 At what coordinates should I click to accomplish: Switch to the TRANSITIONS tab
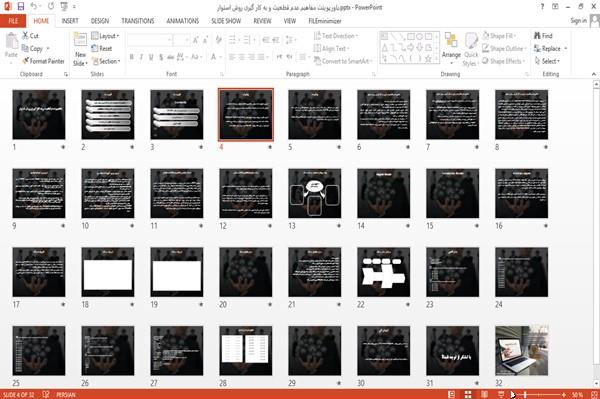tap(138, 21)
